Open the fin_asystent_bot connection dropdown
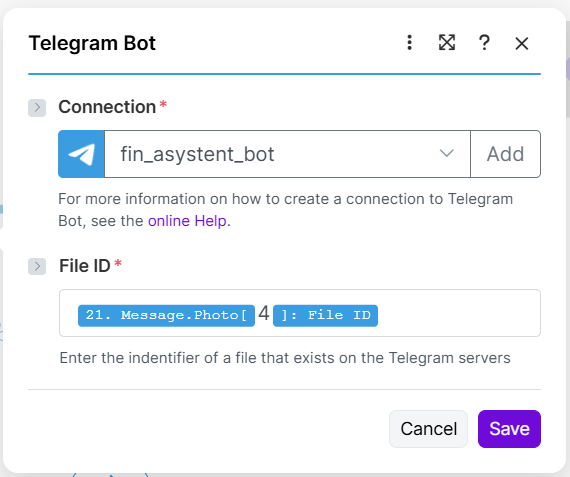The width and height of the screenshot is (570, 477). 287,154
